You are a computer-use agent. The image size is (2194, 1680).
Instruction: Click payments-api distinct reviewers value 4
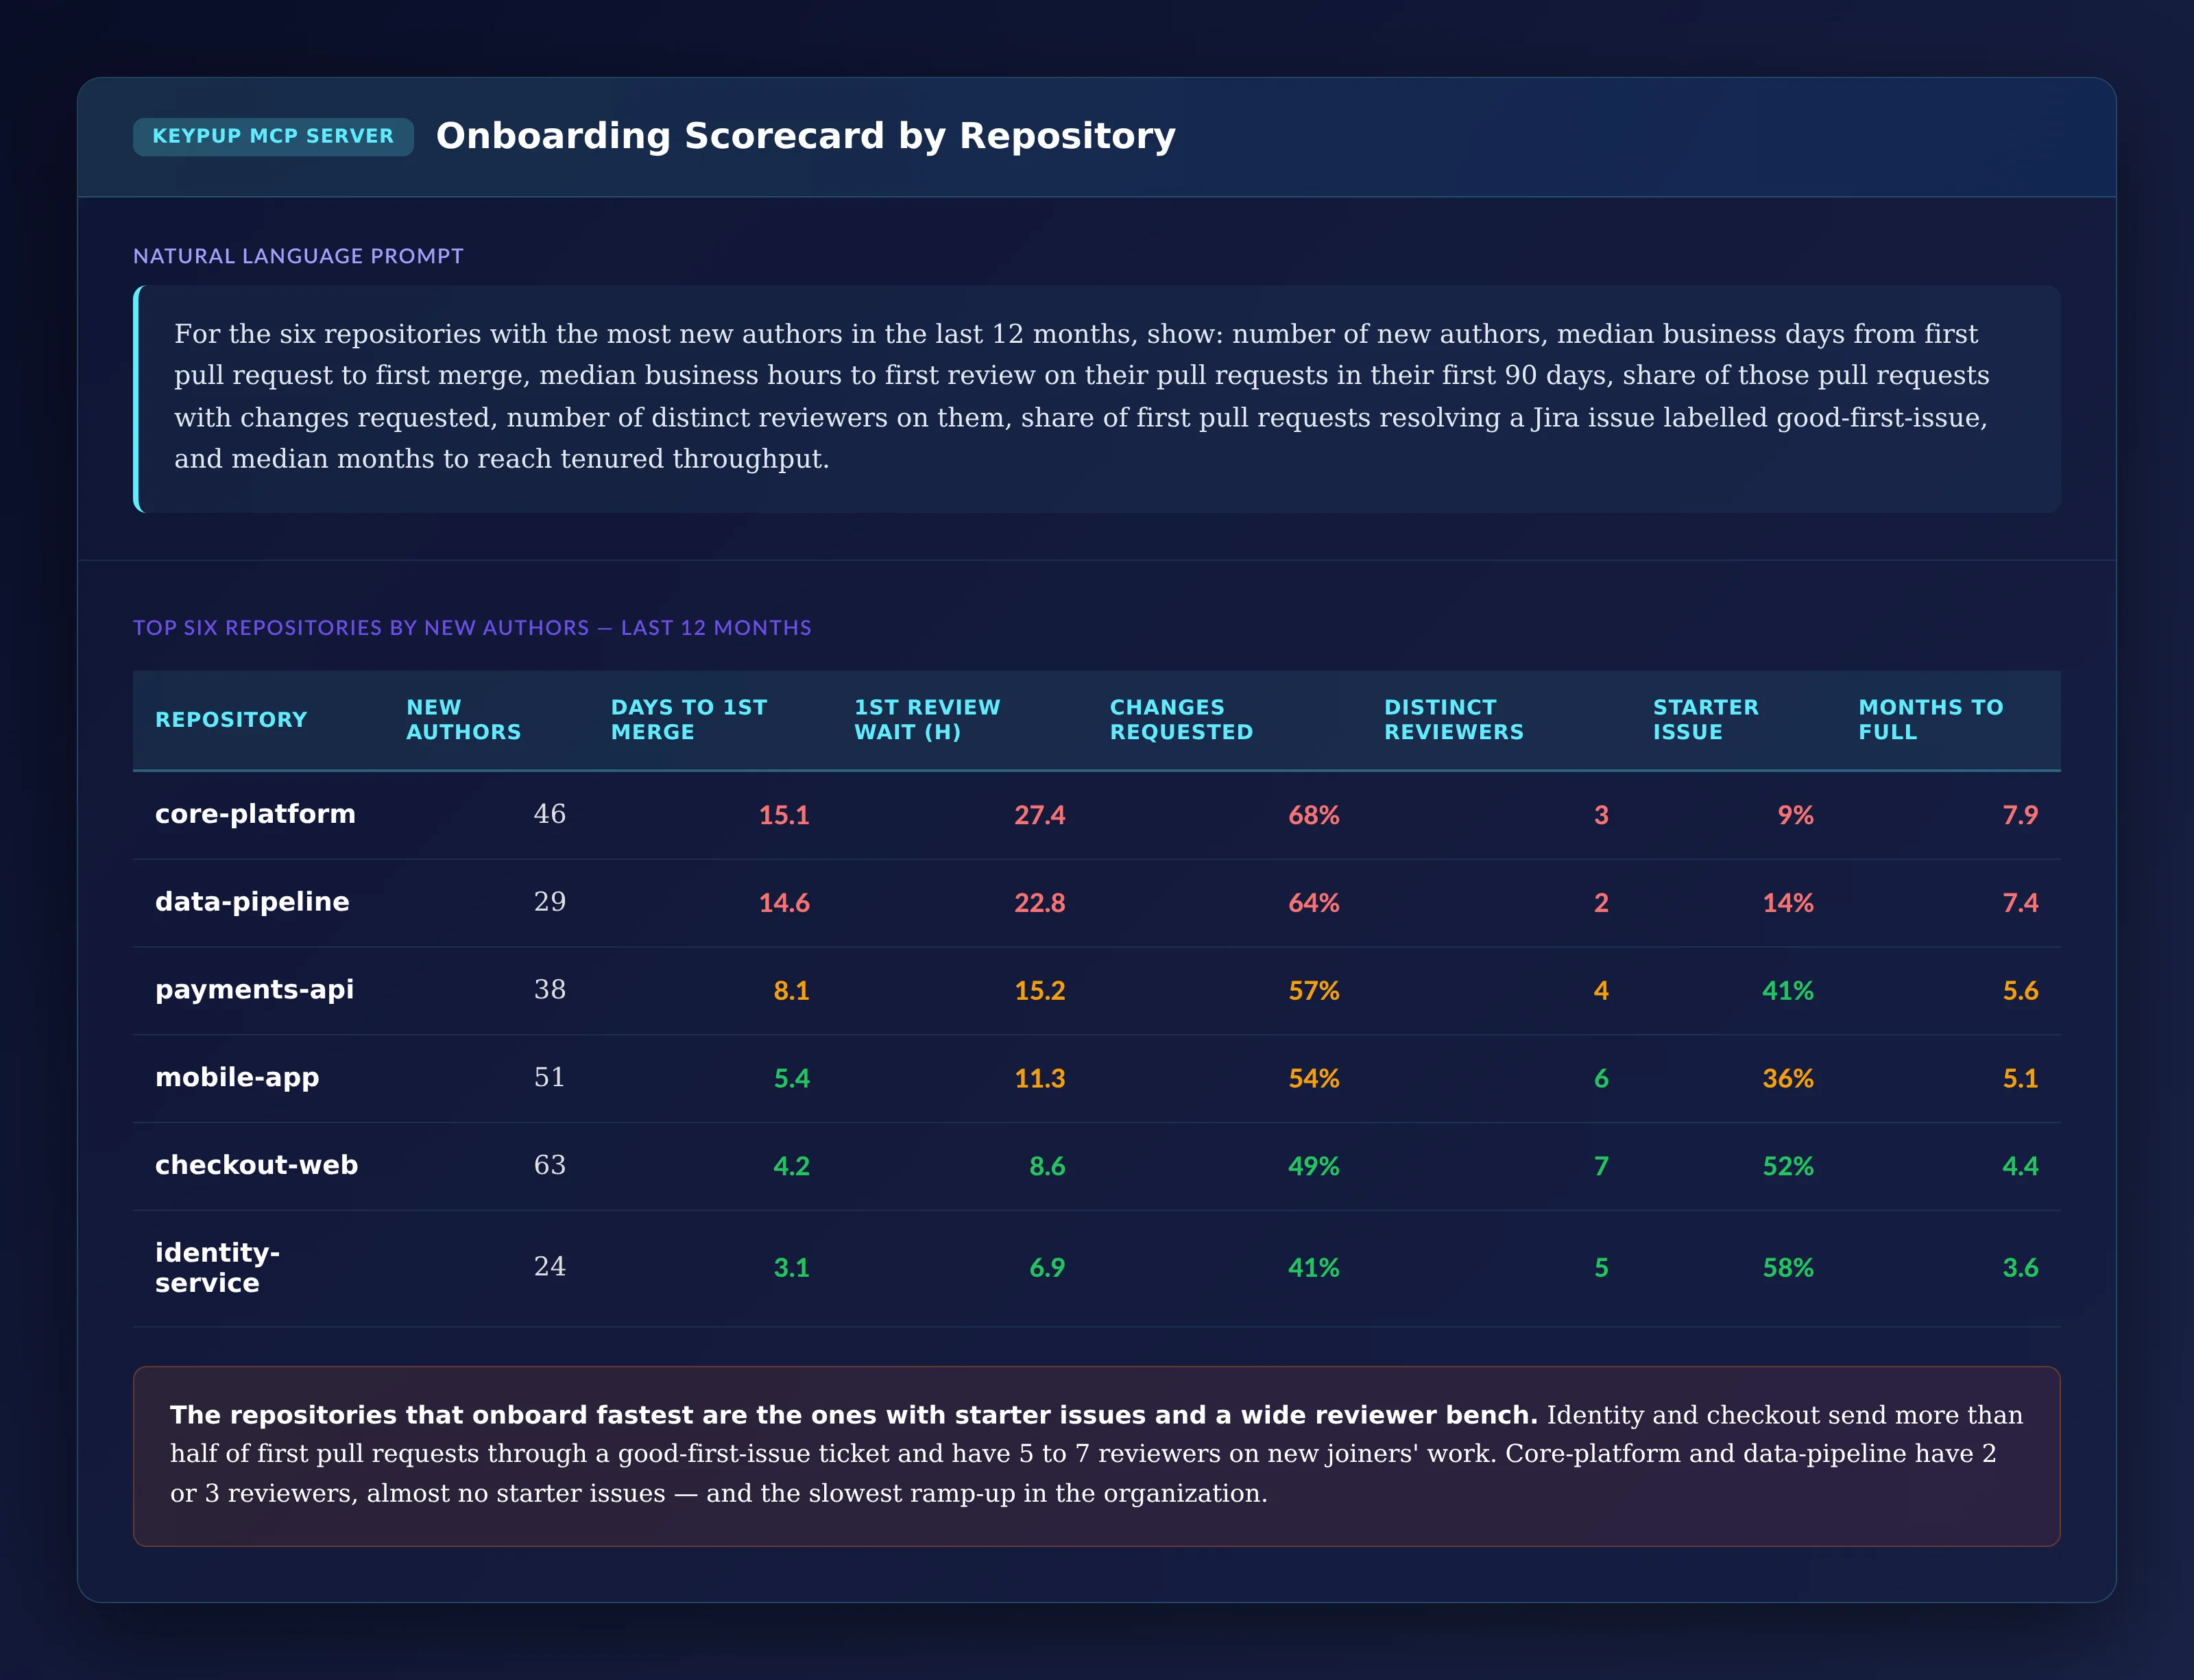(1601, 991)
